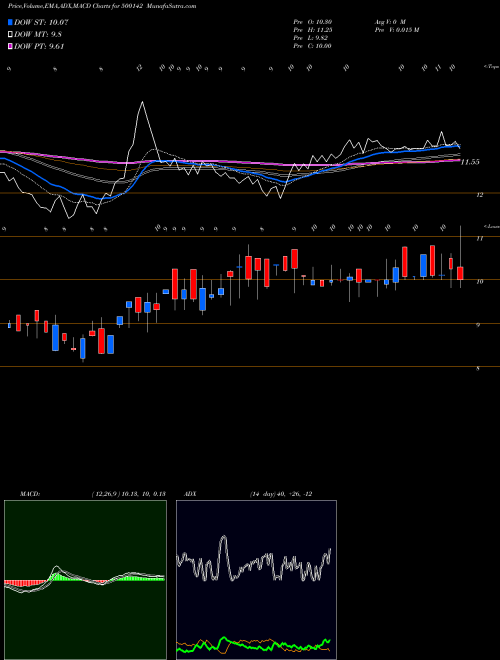Image resolution: width=500 pixels, height=660 pixels.
Task: Click the magenta DOW PT legend swatch
Action: point(10,47)
